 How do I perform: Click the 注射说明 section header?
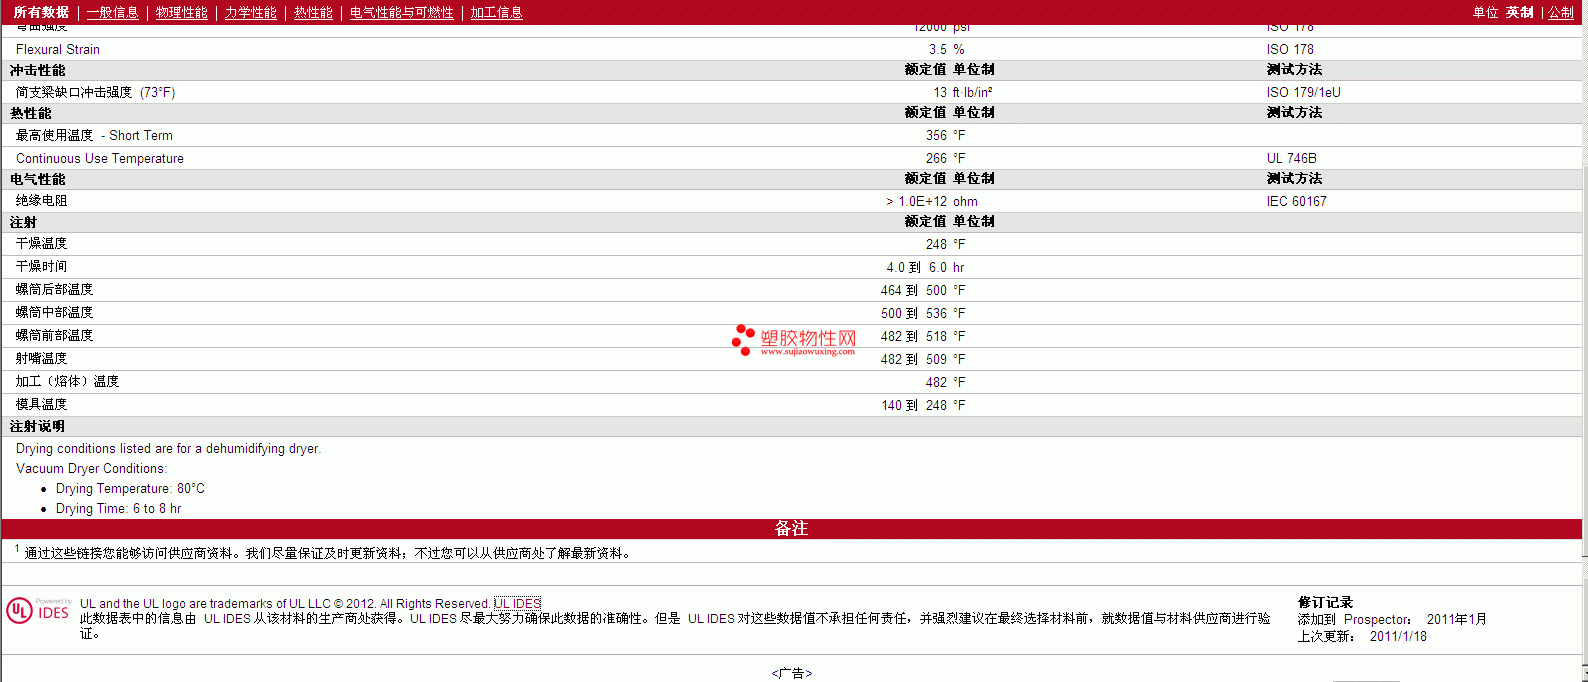point(37,426)
